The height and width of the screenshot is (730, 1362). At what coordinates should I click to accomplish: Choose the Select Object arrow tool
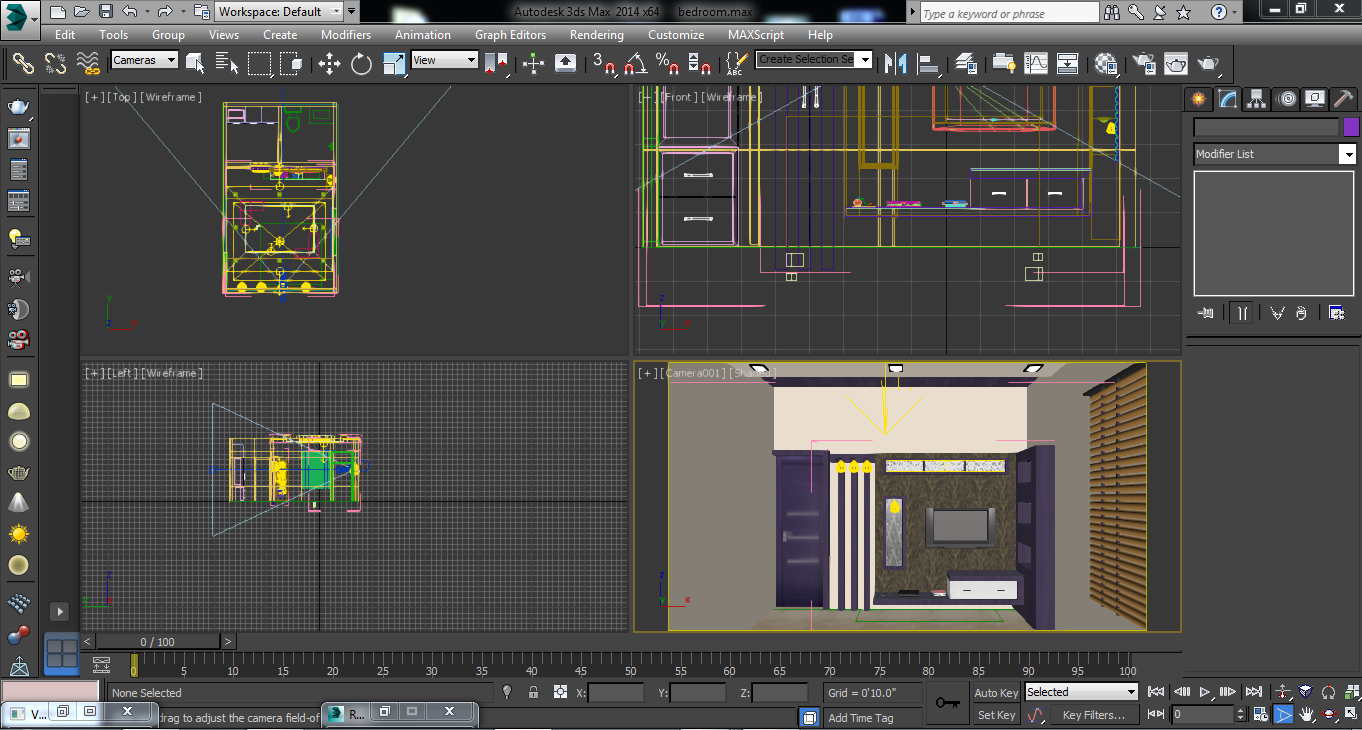(x=195, y=64)
